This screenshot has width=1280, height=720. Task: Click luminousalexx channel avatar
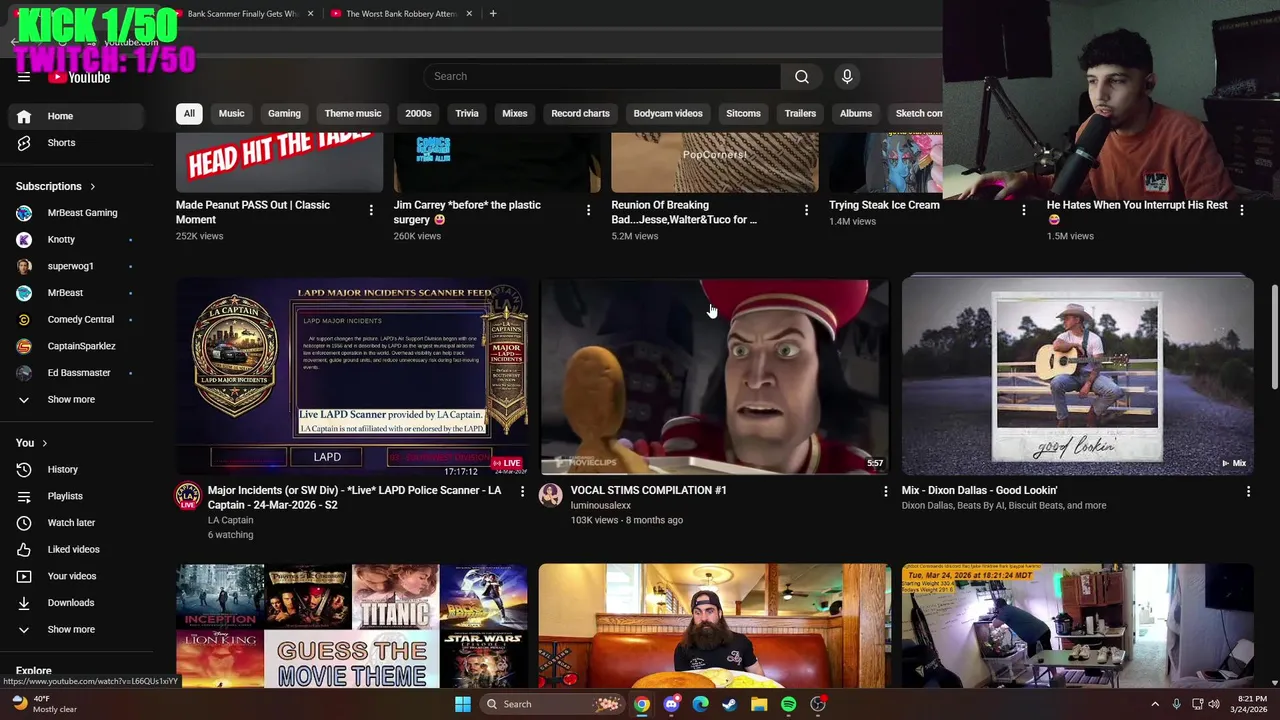click(x=551, y=496)
